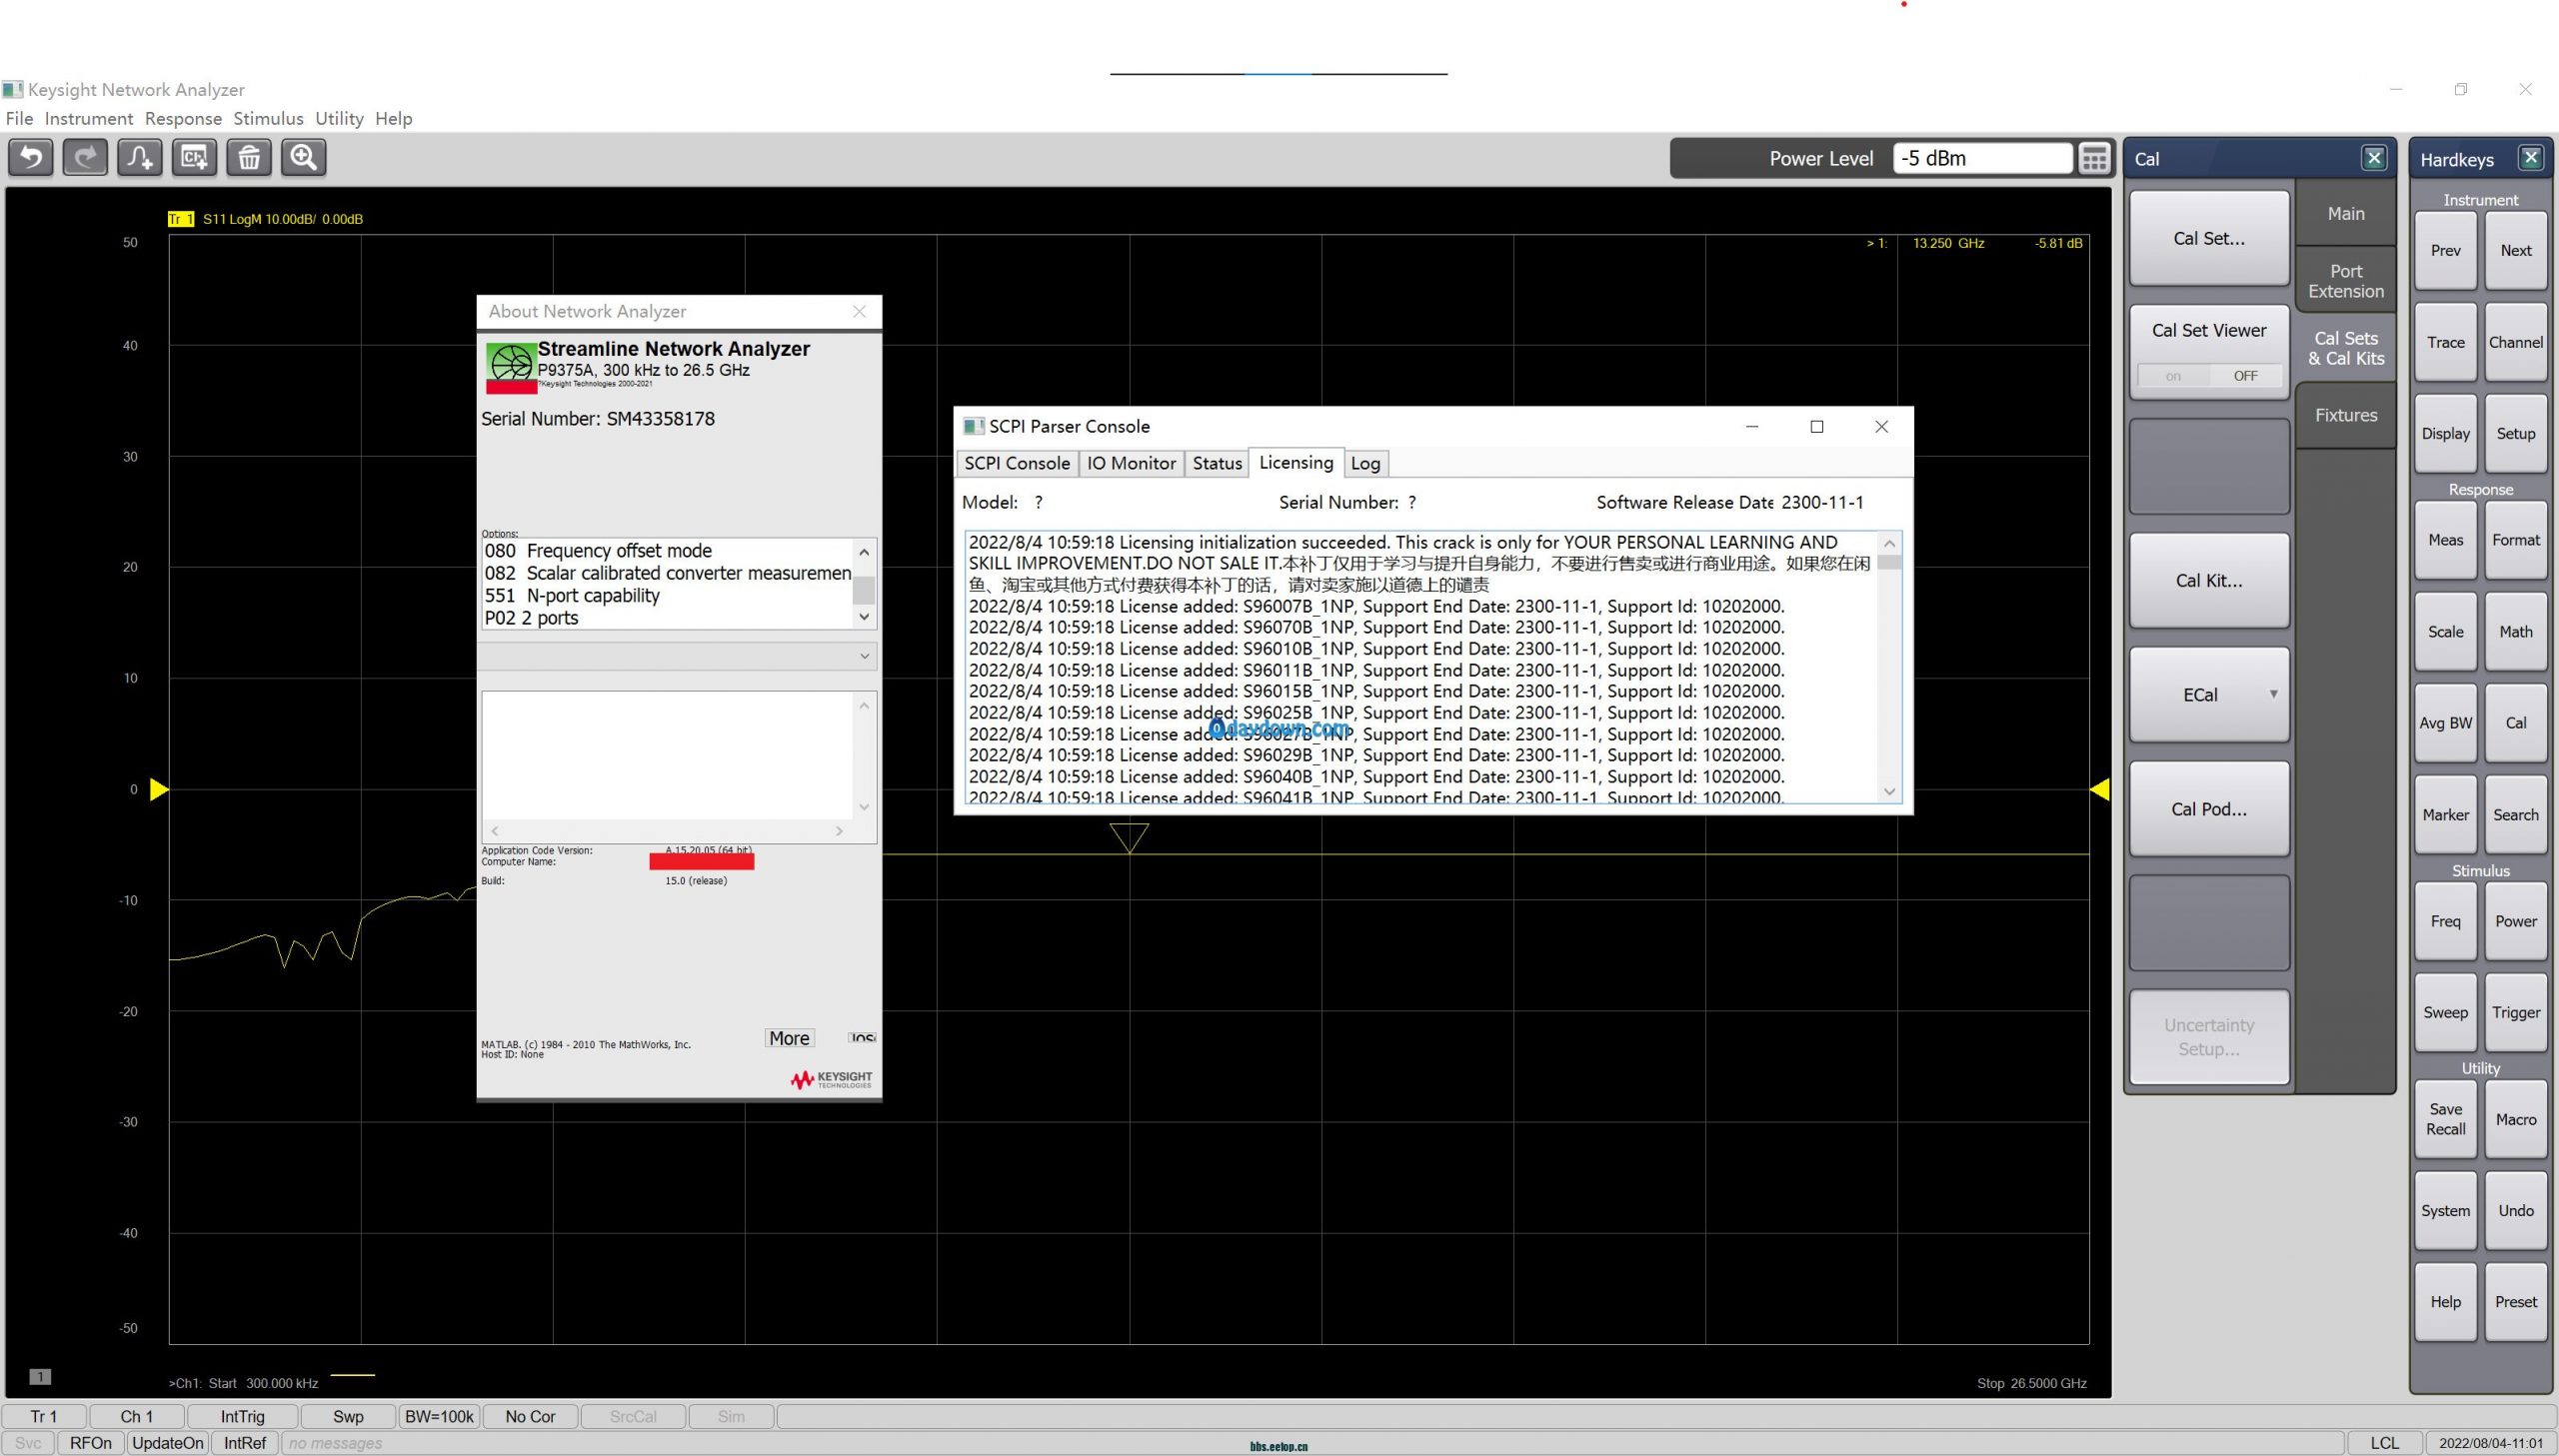Click the Tr 1 status bar field
Screen dimensions: 2559x1456
pos(44,1416)
